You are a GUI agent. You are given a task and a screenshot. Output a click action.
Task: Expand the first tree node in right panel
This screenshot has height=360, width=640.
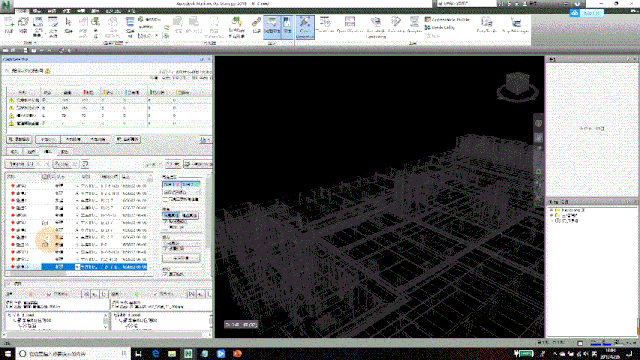pyautogui.click(x=551, y=210)
